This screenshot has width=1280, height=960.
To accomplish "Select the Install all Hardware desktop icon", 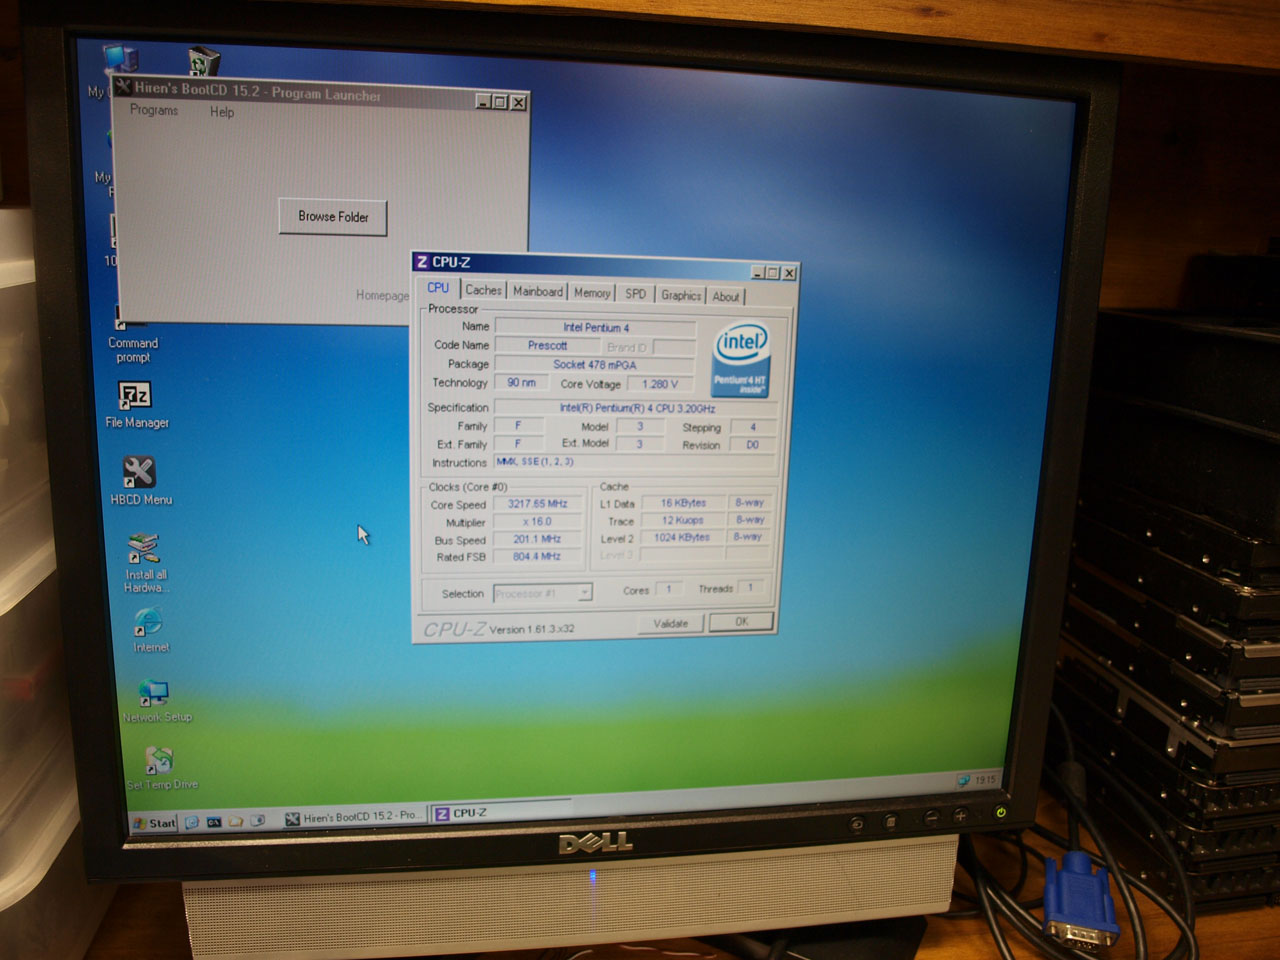I will [144, 548].
